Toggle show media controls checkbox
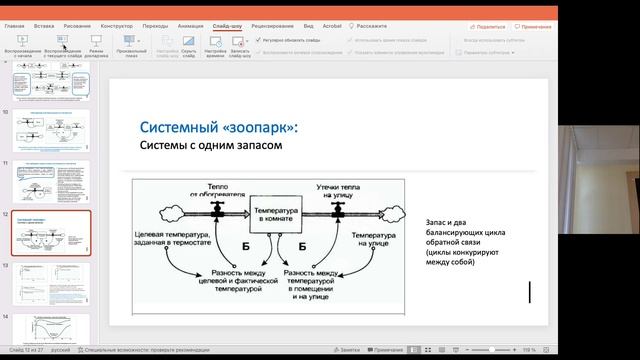This screenshot has height=360, width=640. tap(349, 52)
